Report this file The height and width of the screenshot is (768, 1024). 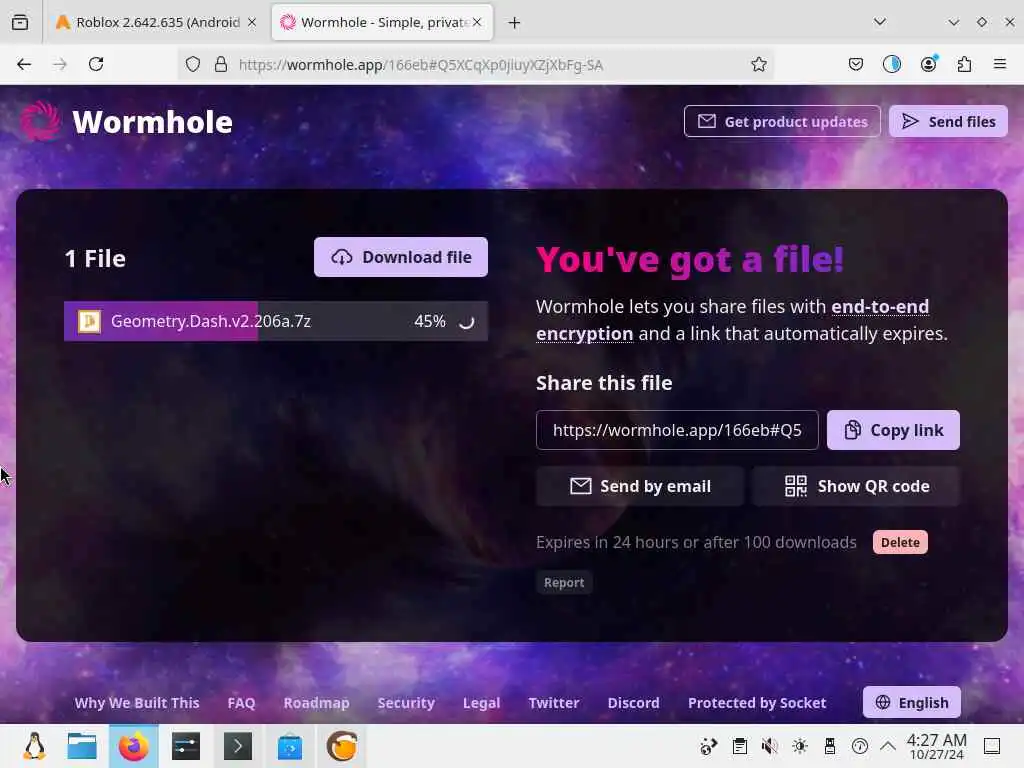click(564, 583)
